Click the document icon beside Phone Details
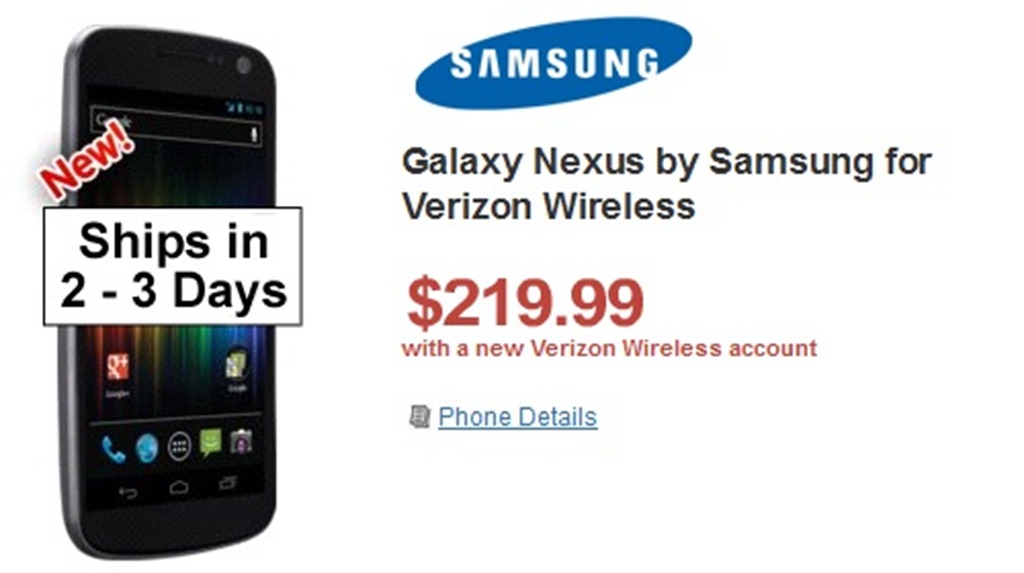Screen dimensions: 1024x573 point(419,416)
